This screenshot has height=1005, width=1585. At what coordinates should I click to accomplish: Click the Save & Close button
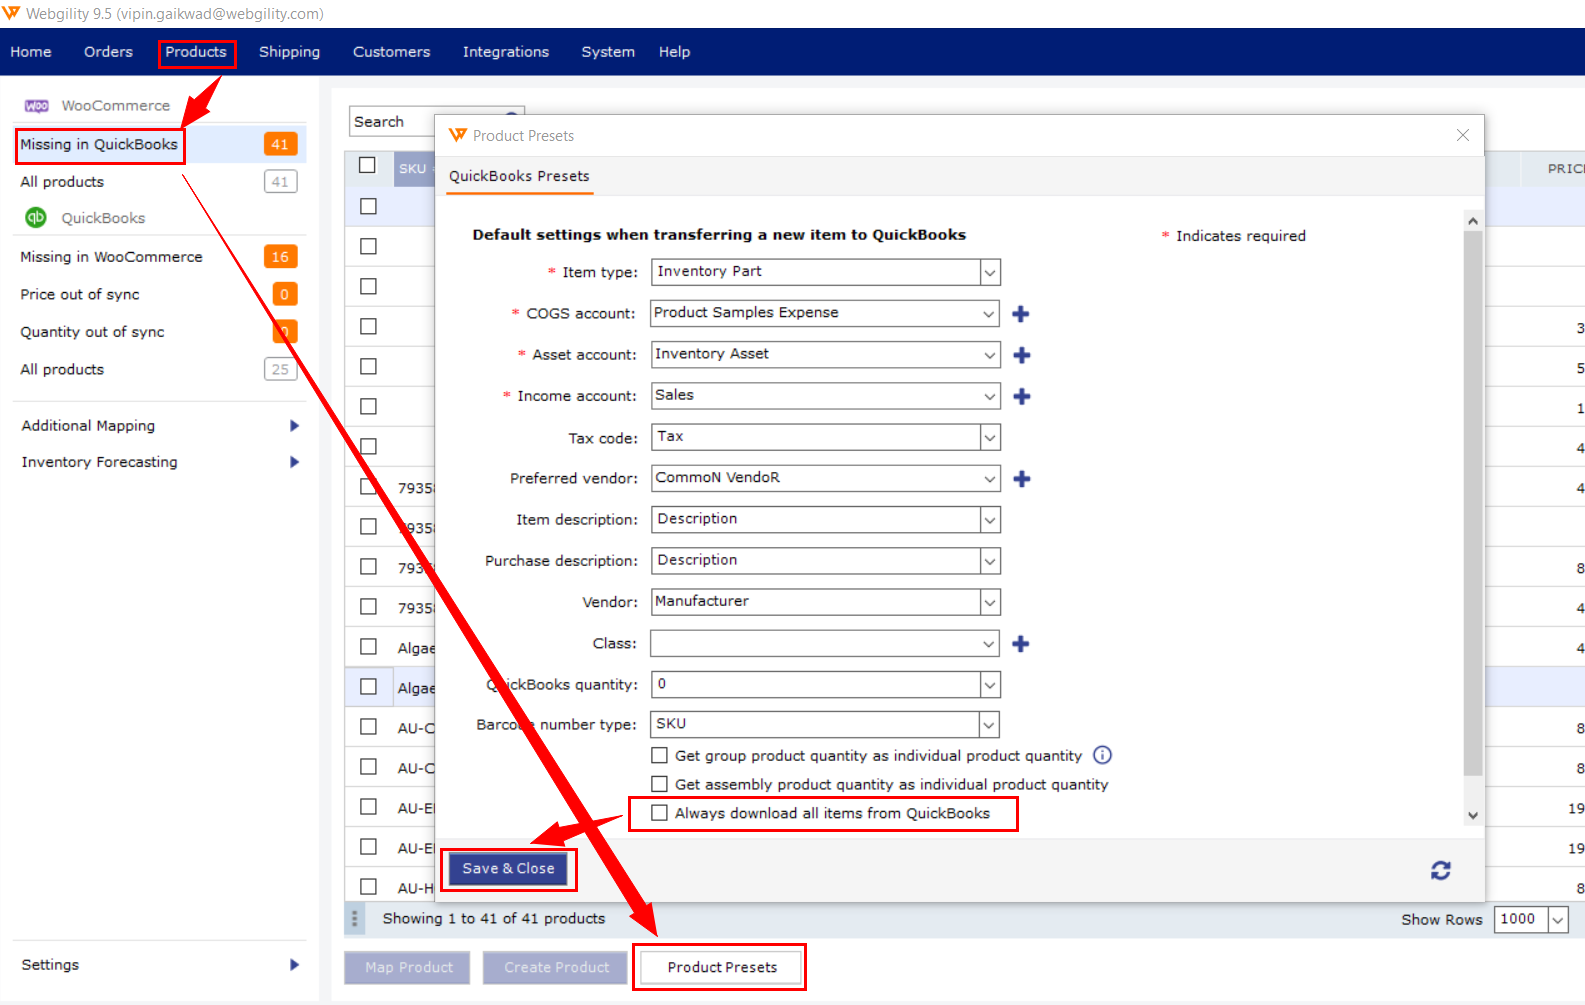(508, 869)
